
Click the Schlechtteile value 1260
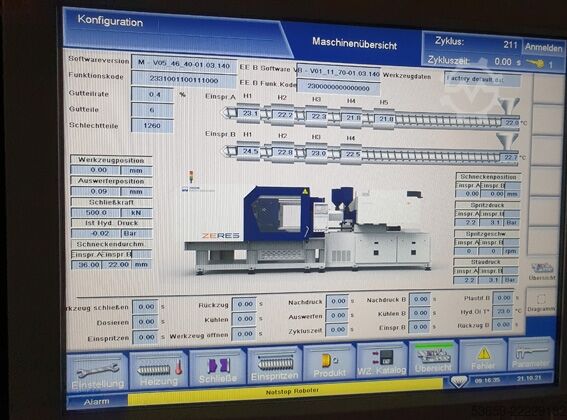tap(152, 126)
